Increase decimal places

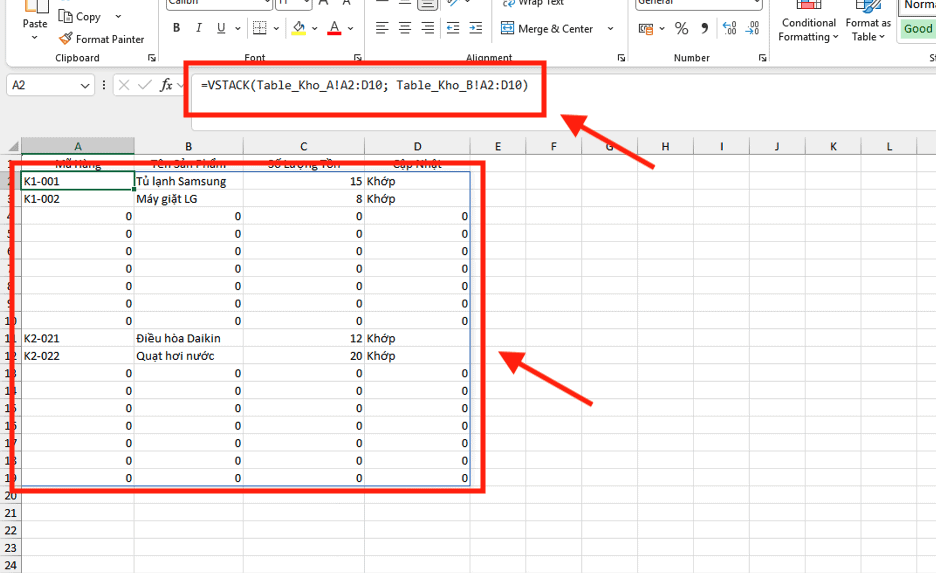click(729, 29)
